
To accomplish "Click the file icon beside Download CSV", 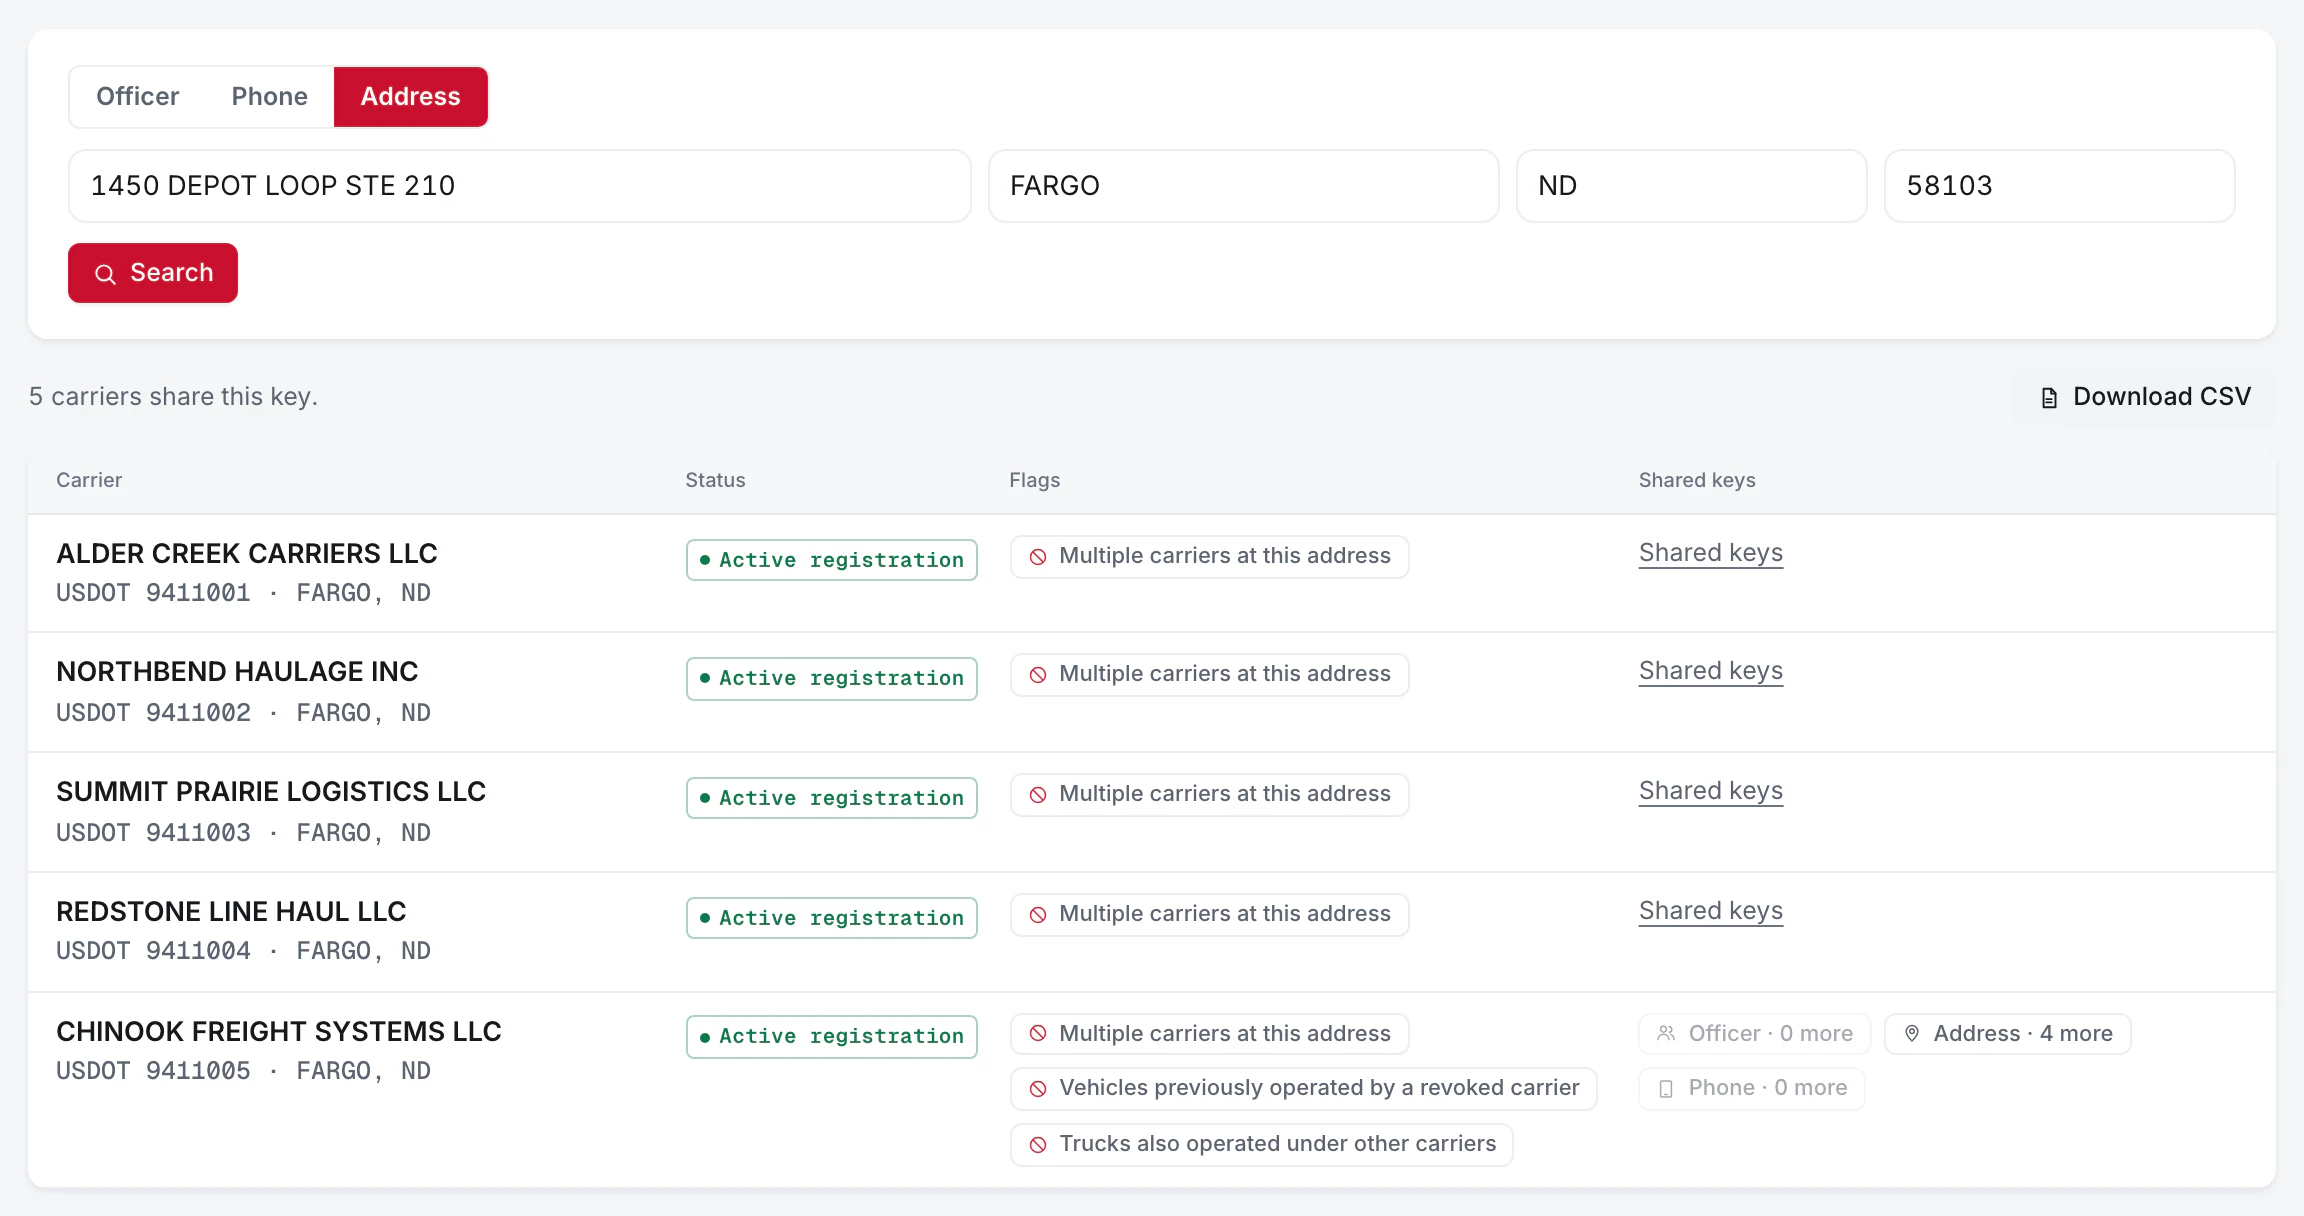I will 2049,398.
